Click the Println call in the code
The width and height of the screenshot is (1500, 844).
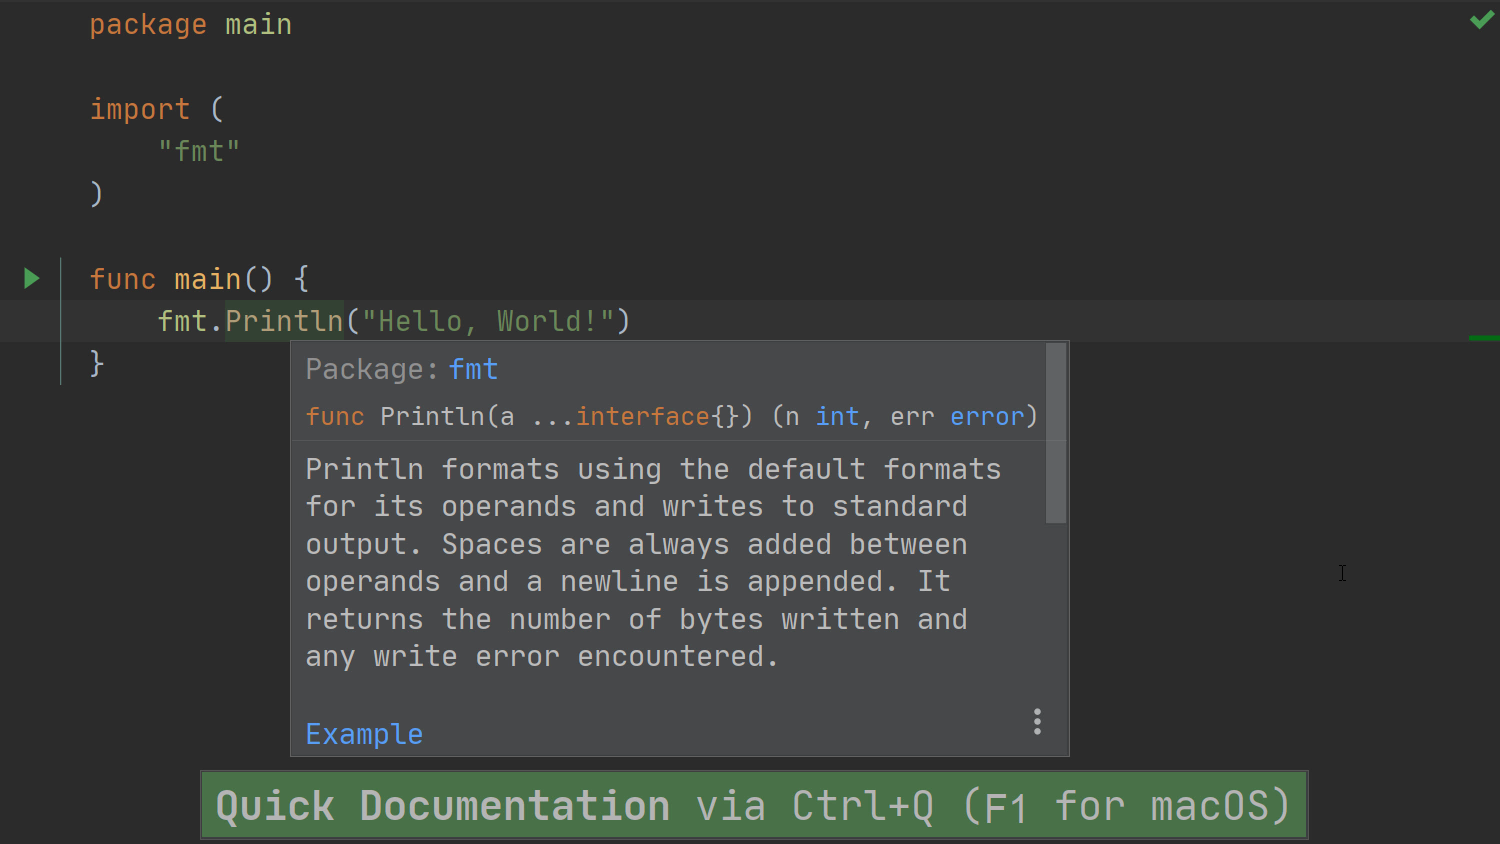pyautogui.click(x=284, y=321)
